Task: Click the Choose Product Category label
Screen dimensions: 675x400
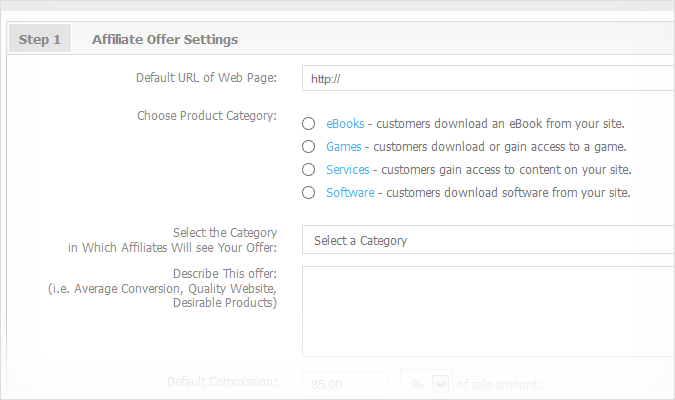Action: point(206,116)
